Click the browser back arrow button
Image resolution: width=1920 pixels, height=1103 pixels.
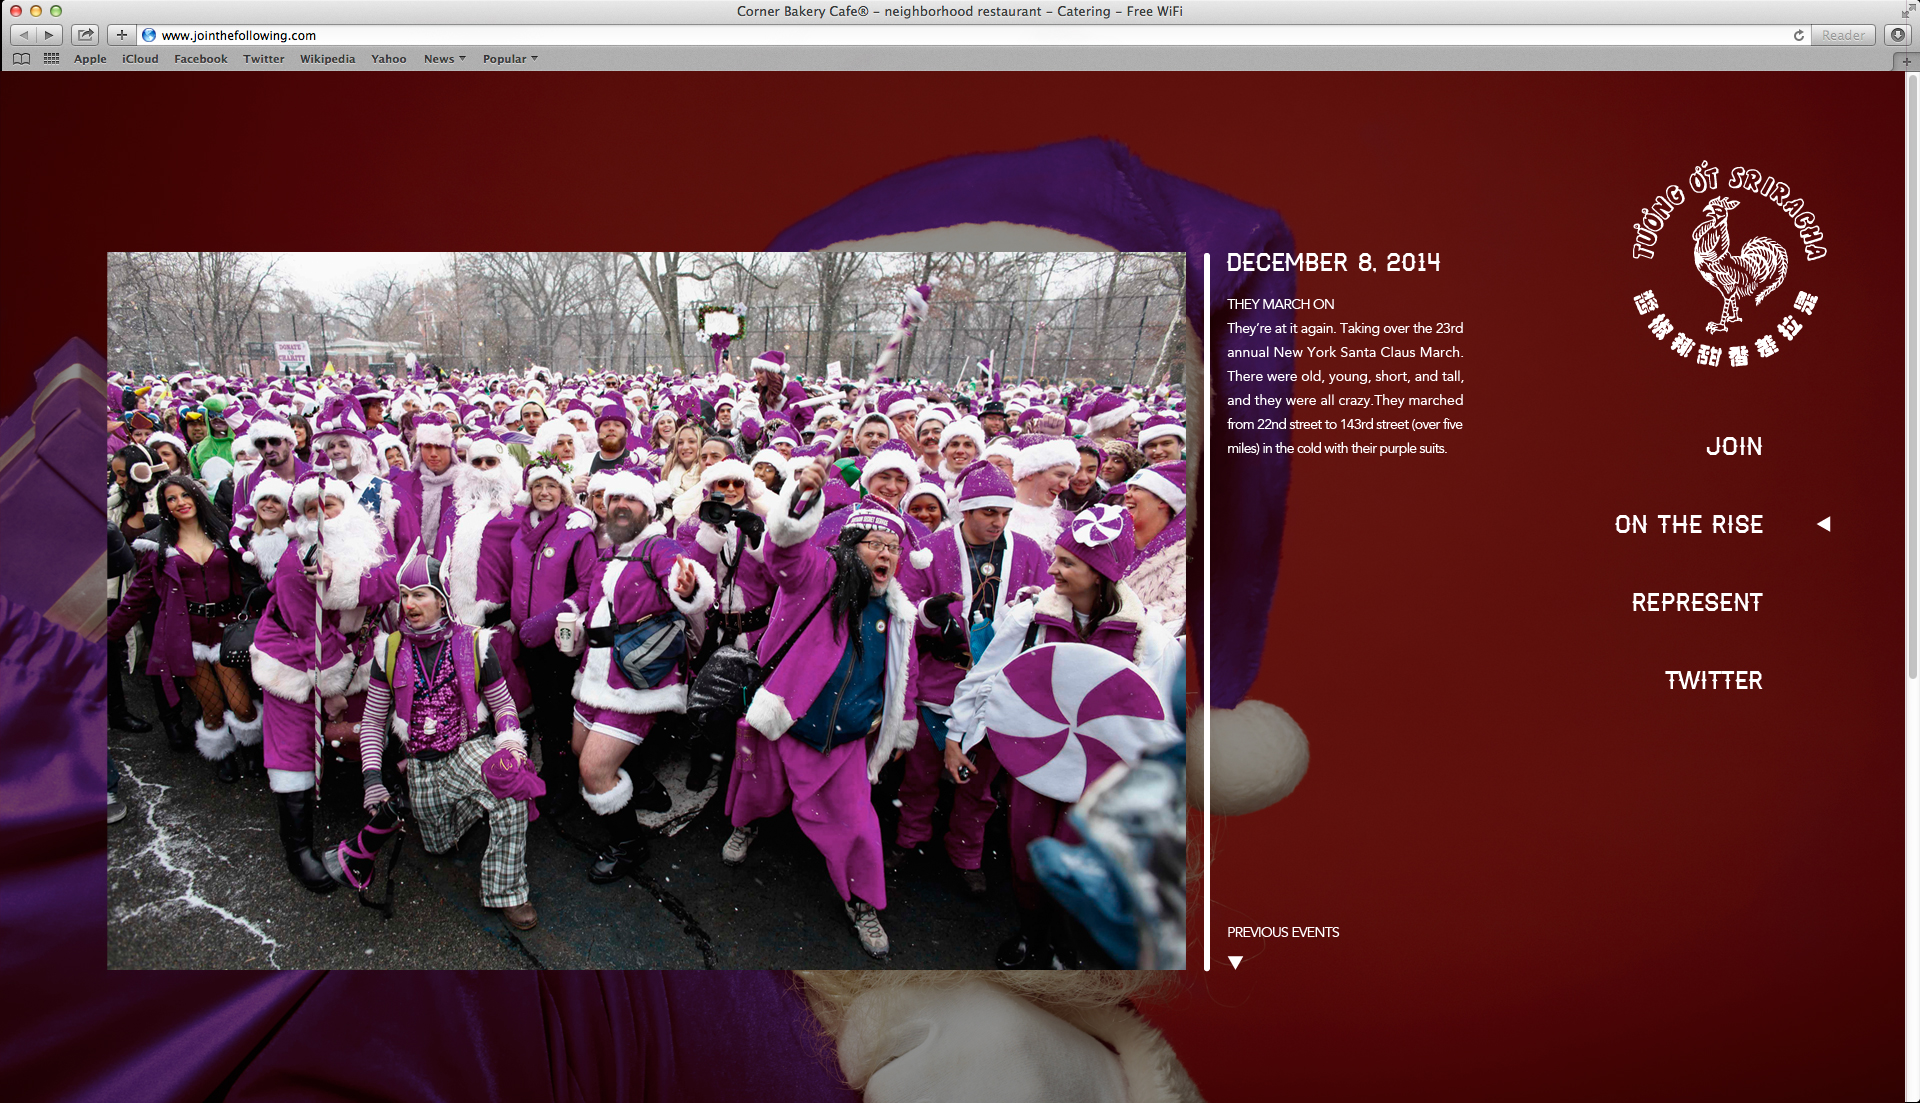tap(24, 35)
